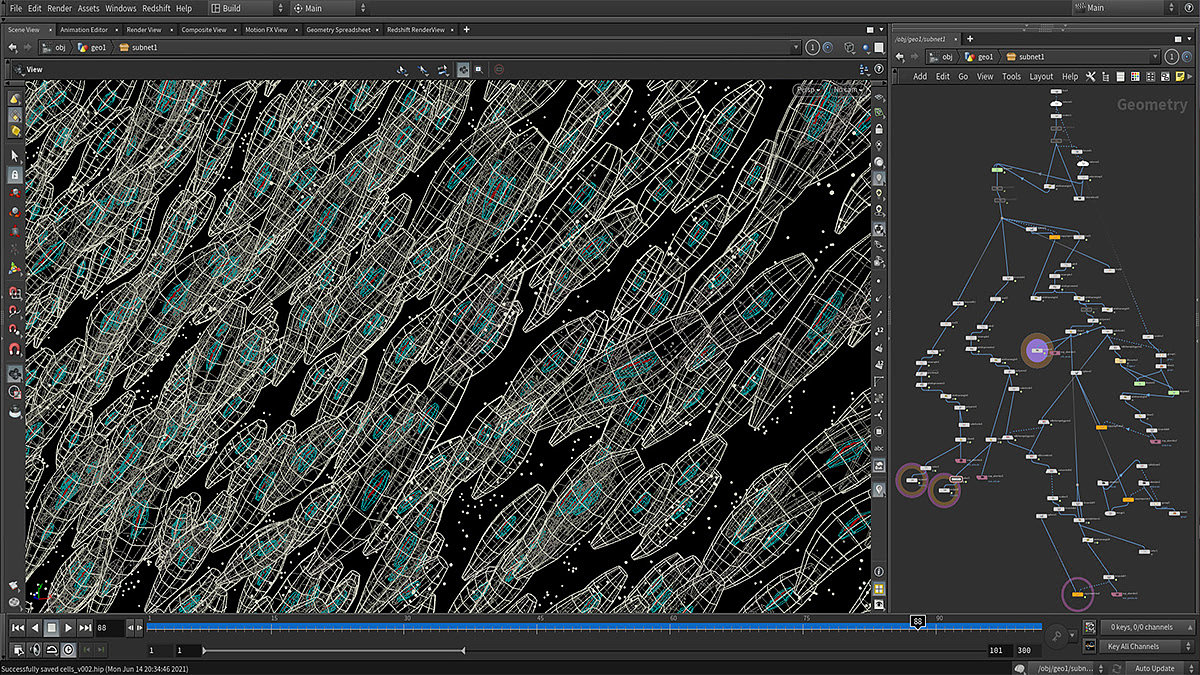The width and height of the screenshot is (1200, 675).
Task: Toggle the pin on scene view pane
Action: [x=812, y=47]
